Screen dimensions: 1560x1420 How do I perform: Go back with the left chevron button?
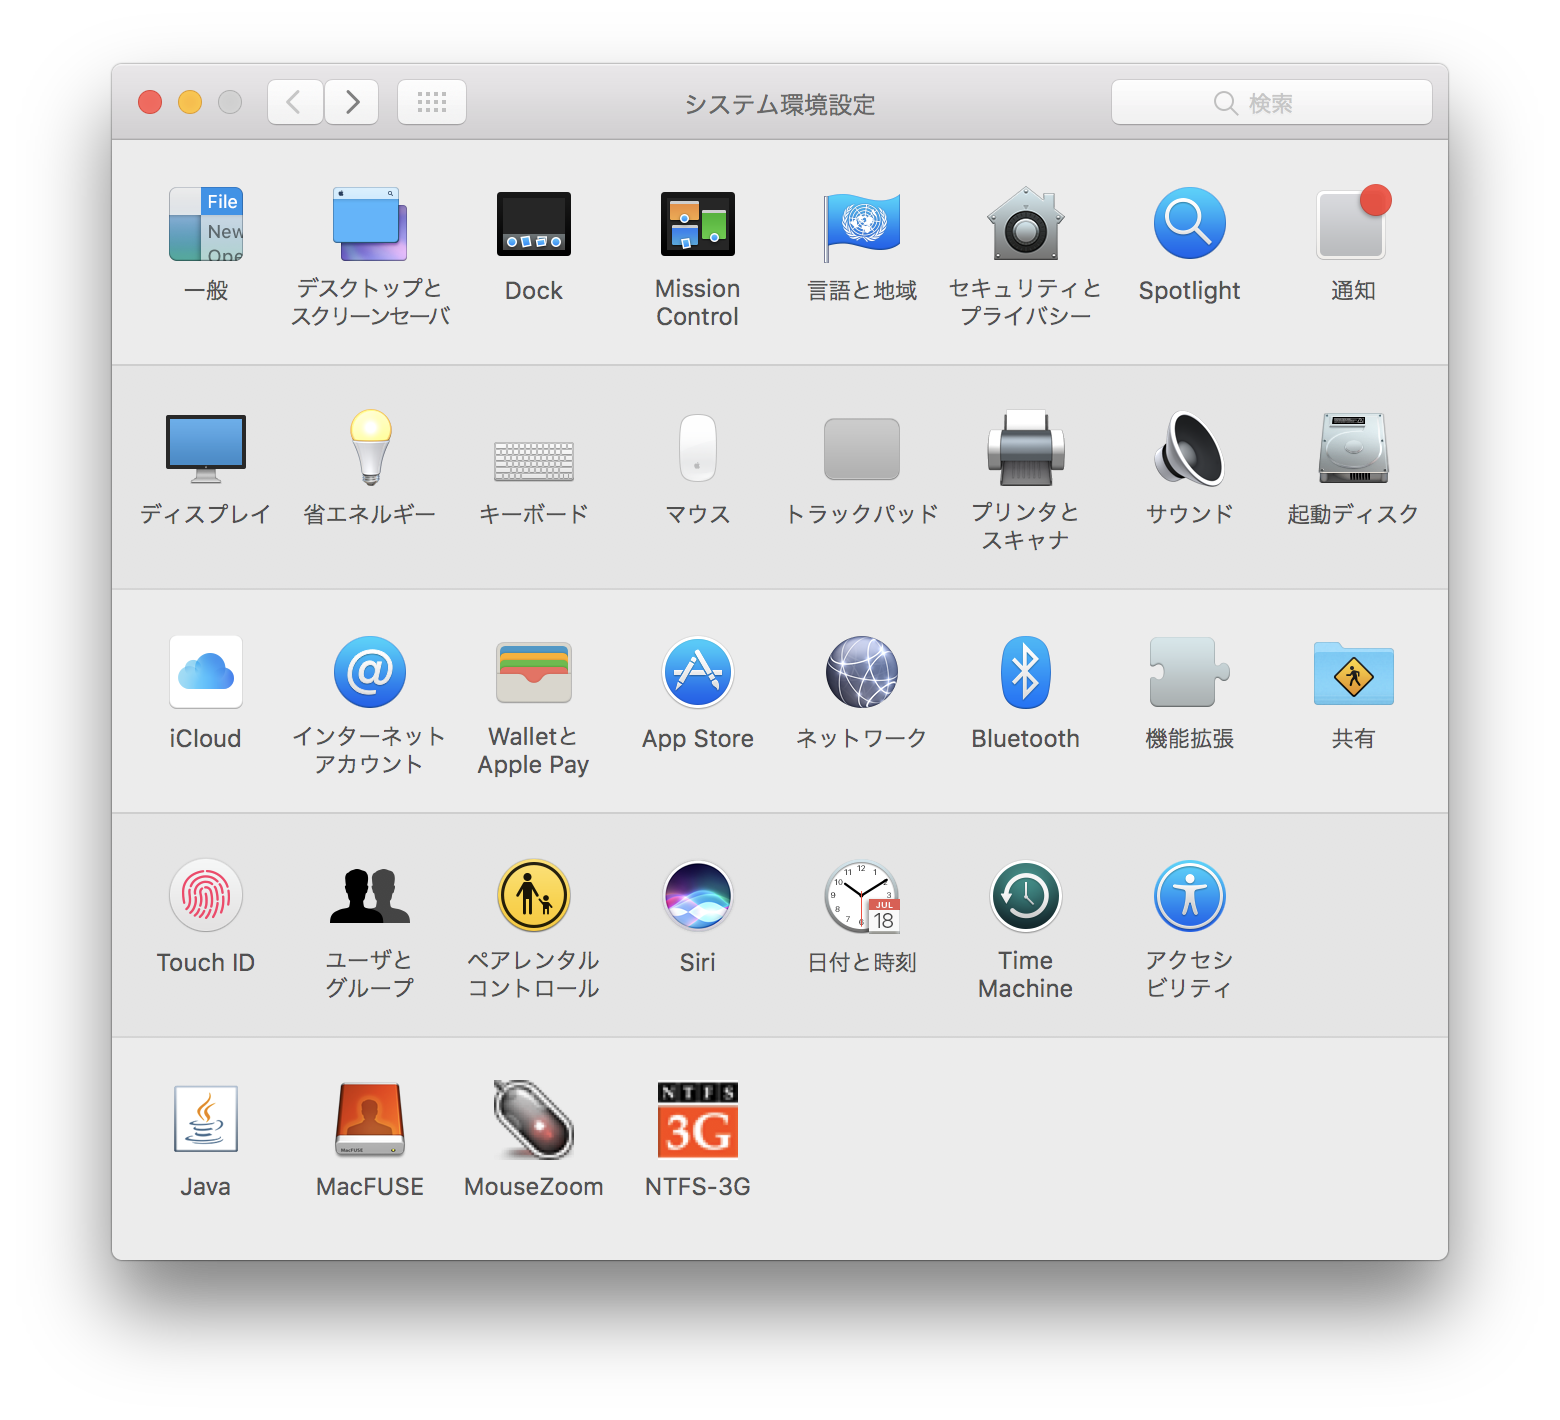point(295,102)
